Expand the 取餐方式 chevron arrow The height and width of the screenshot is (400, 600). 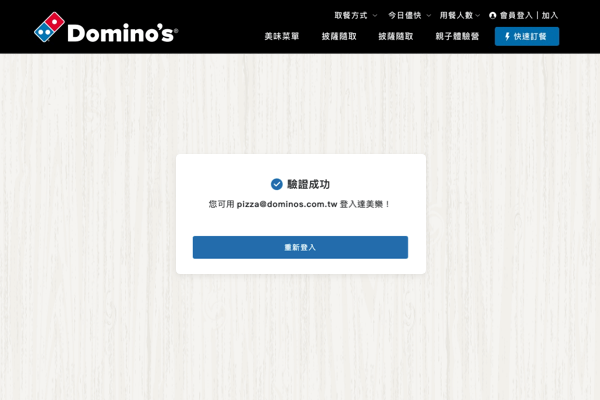pyautogui.click(x=375, y=16)
